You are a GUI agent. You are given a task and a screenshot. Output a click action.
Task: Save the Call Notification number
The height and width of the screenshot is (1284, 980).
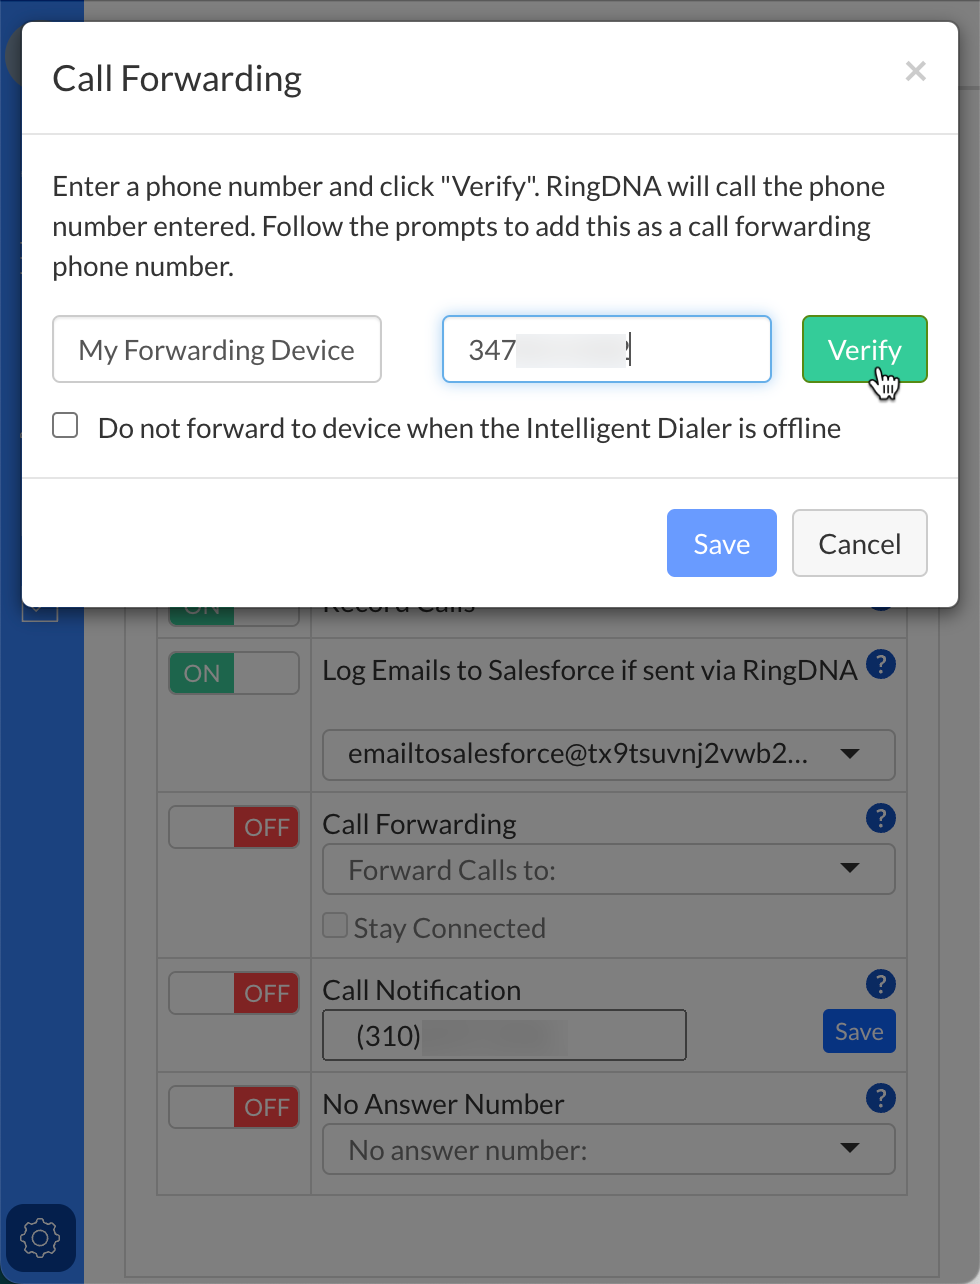(x=858, y=1031)
